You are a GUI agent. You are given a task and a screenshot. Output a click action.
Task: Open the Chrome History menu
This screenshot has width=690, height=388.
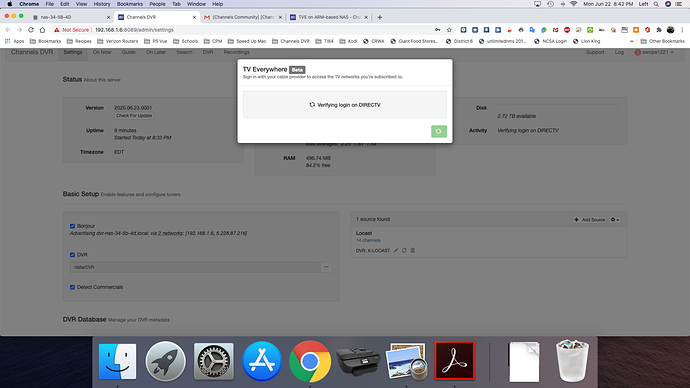(x=102, y=4)
